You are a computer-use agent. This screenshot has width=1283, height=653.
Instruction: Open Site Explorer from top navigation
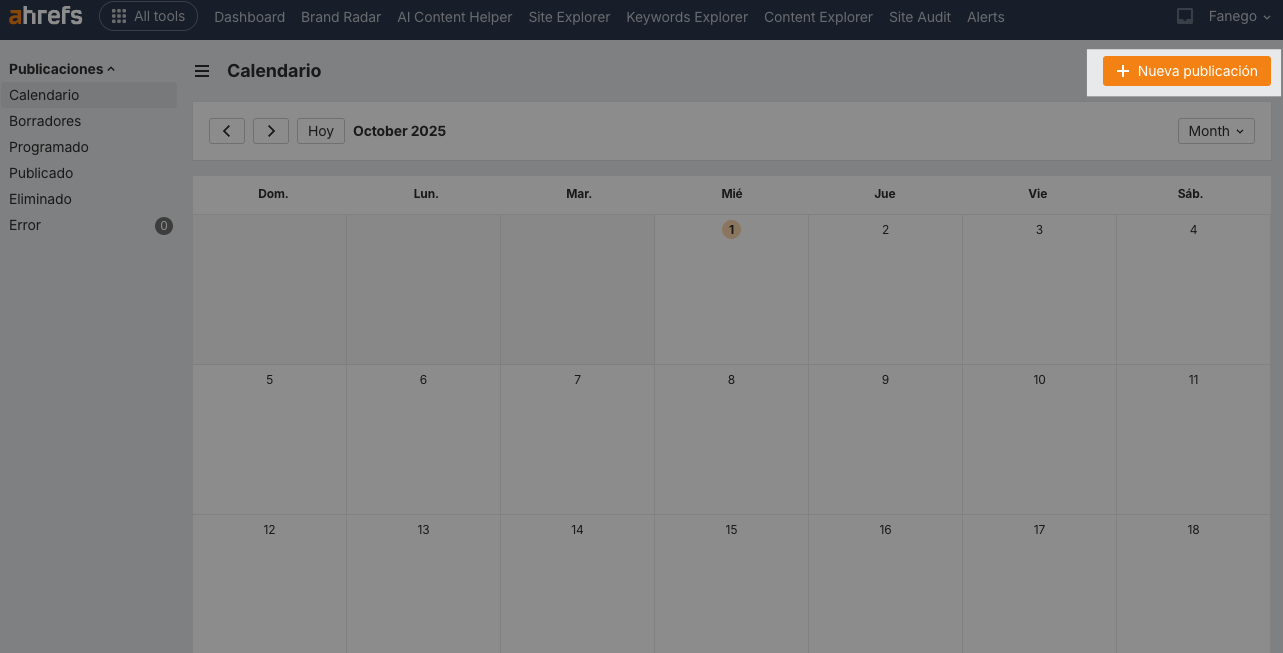569,17
